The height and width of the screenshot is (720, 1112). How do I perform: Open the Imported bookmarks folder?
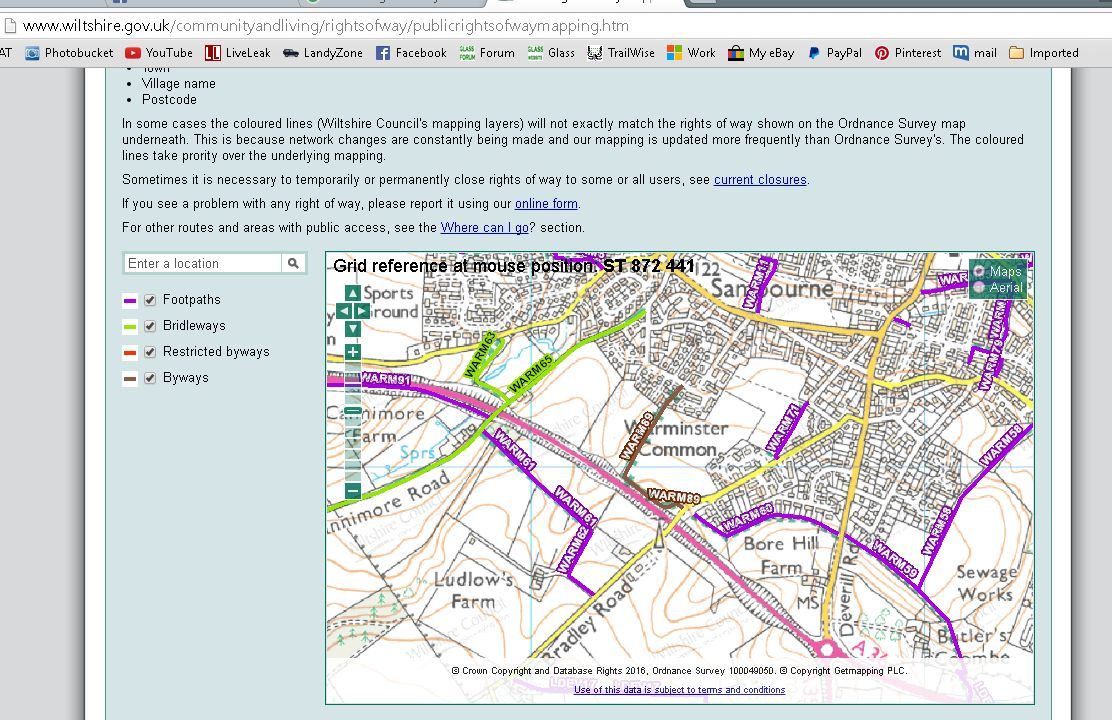pos(1044,52)
